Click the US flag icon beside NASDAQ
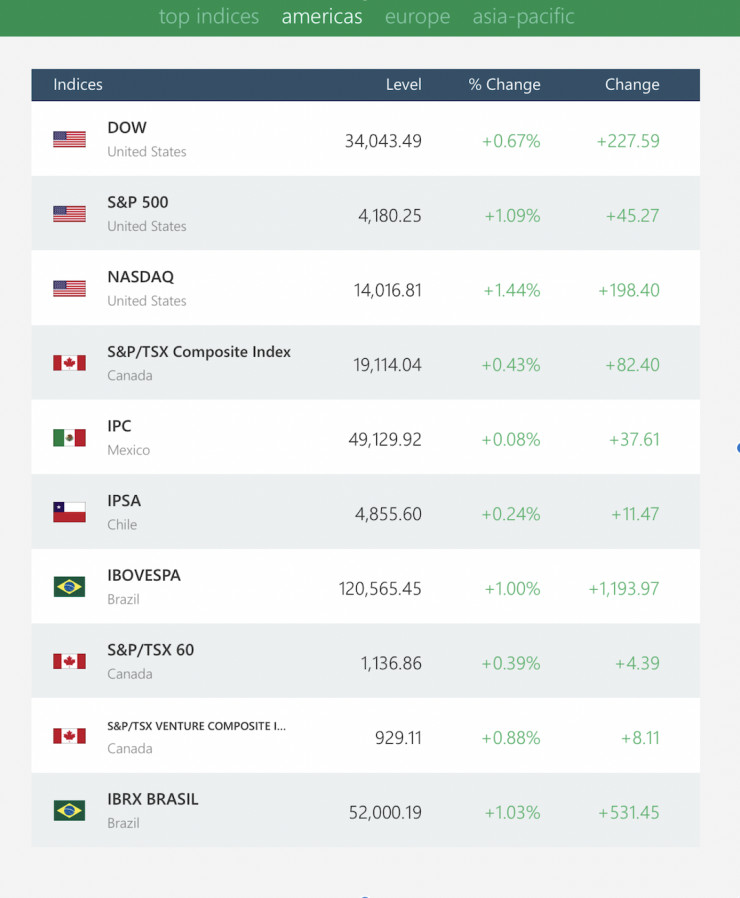The height and width of the screenshot is (898, 740). pyautogui.click(x=69, y=288)
